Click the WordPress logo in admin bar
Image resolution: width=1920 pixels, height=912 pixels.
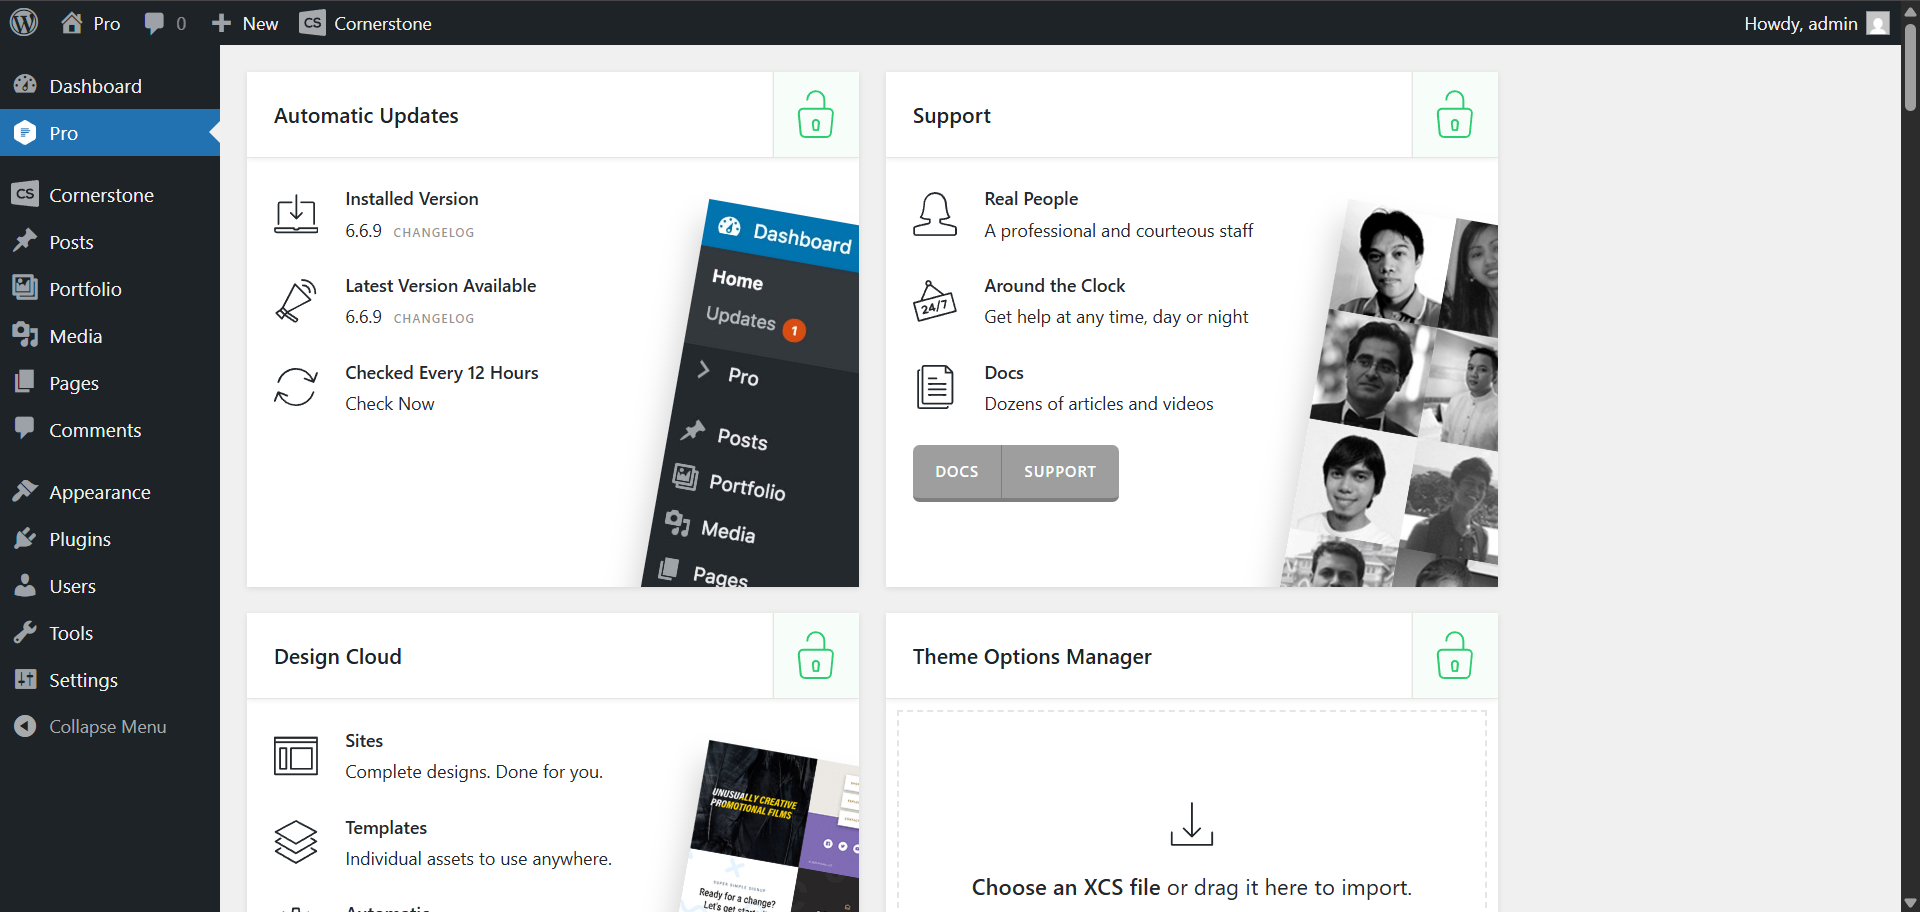tap(24, 22)
